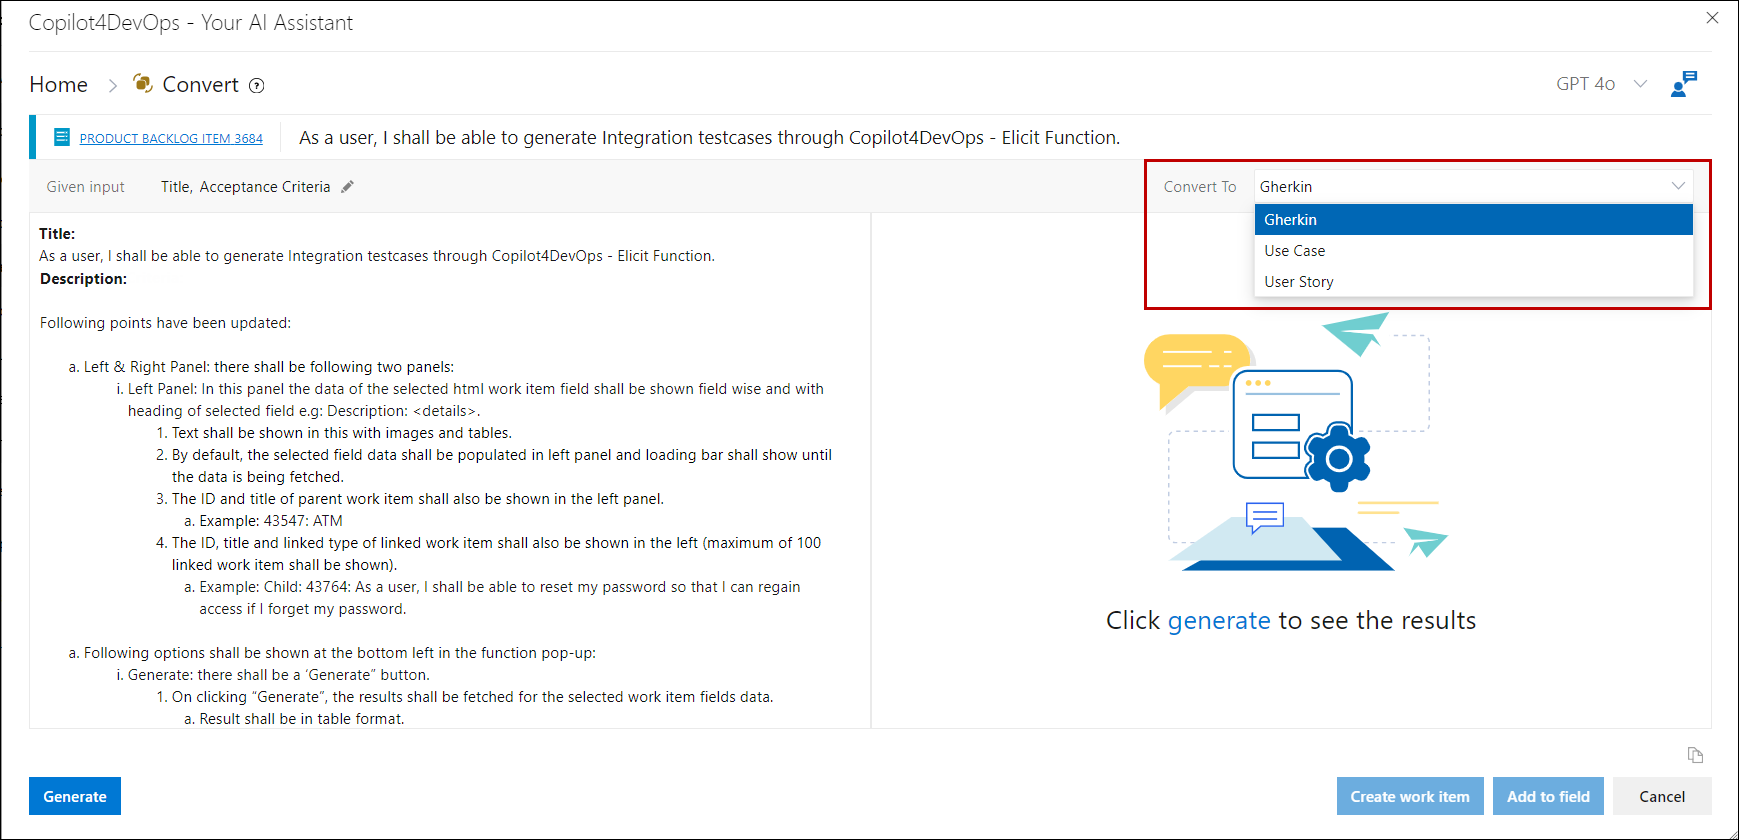Close the Copilot4DevOps dialog
This screenshot has height=840, width=1739.
pos(1712,18)
